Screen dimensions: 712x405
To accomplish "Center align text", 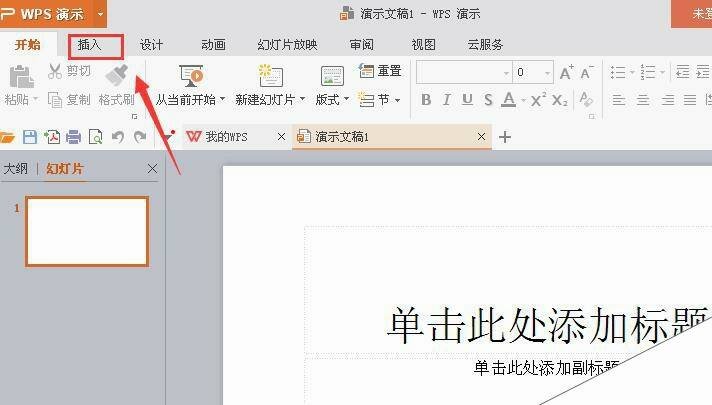I will coord(643,99).
